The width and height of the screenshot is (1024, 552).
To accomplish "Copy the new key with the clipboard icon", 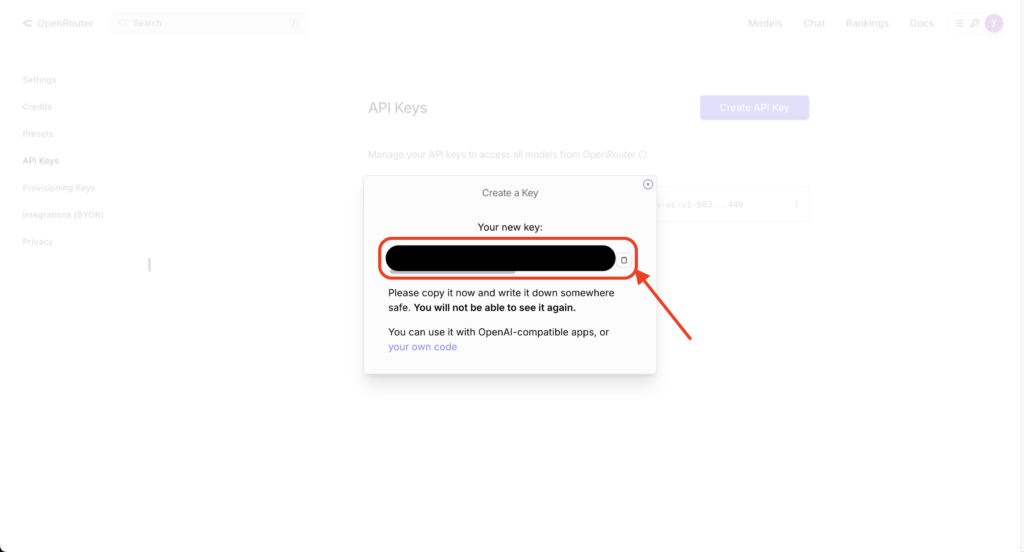I will click(x=624, y=260).
